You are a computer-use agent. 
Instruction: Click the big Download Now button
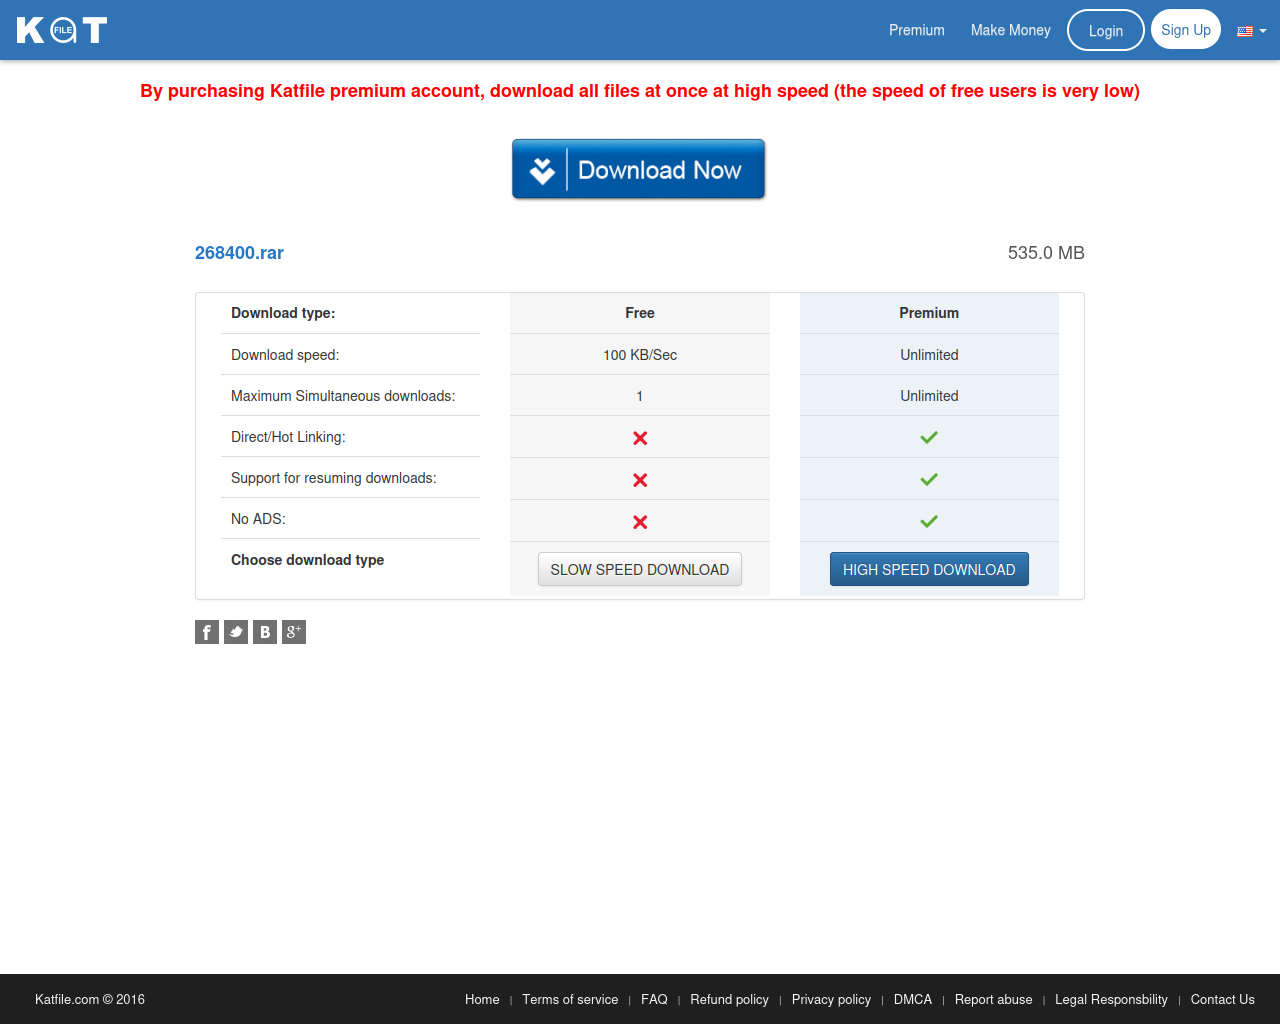click(638, 169)
